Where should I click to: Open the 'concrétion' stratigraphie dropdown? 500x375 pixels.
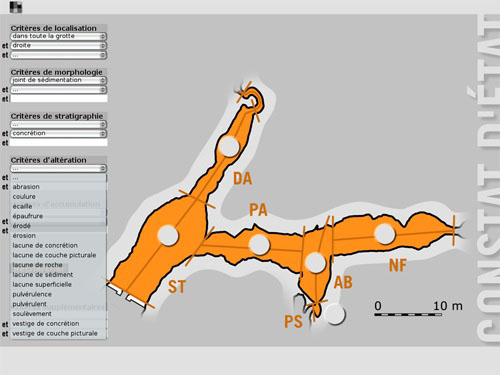coord(58,133)
